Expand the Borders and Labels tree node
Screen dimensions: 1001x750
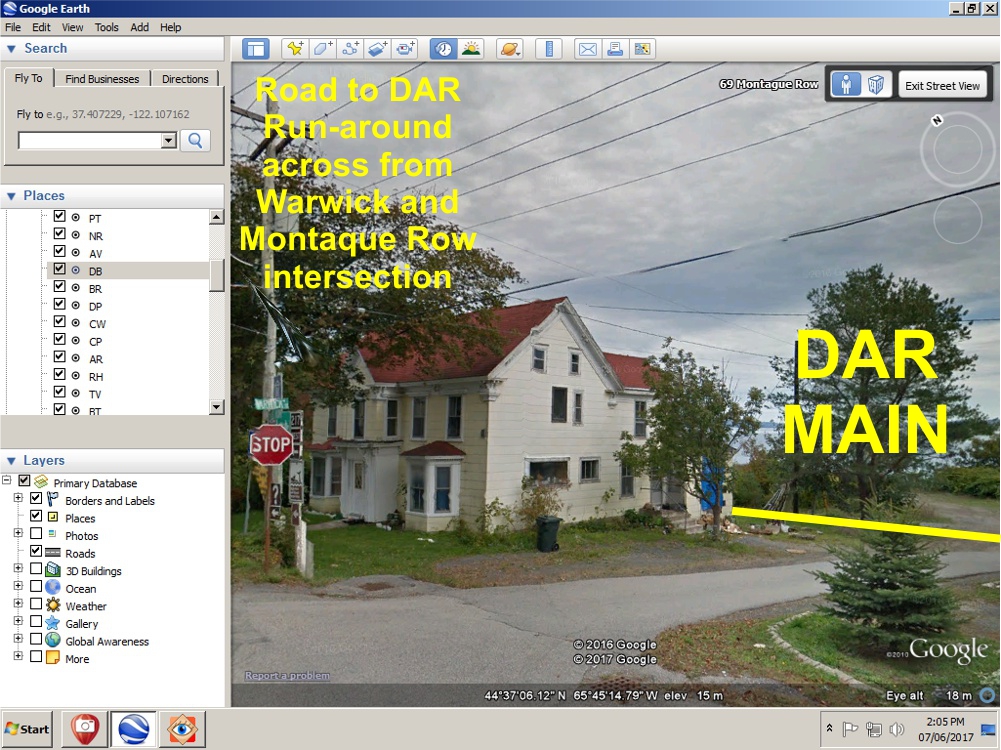pos(18,500)
